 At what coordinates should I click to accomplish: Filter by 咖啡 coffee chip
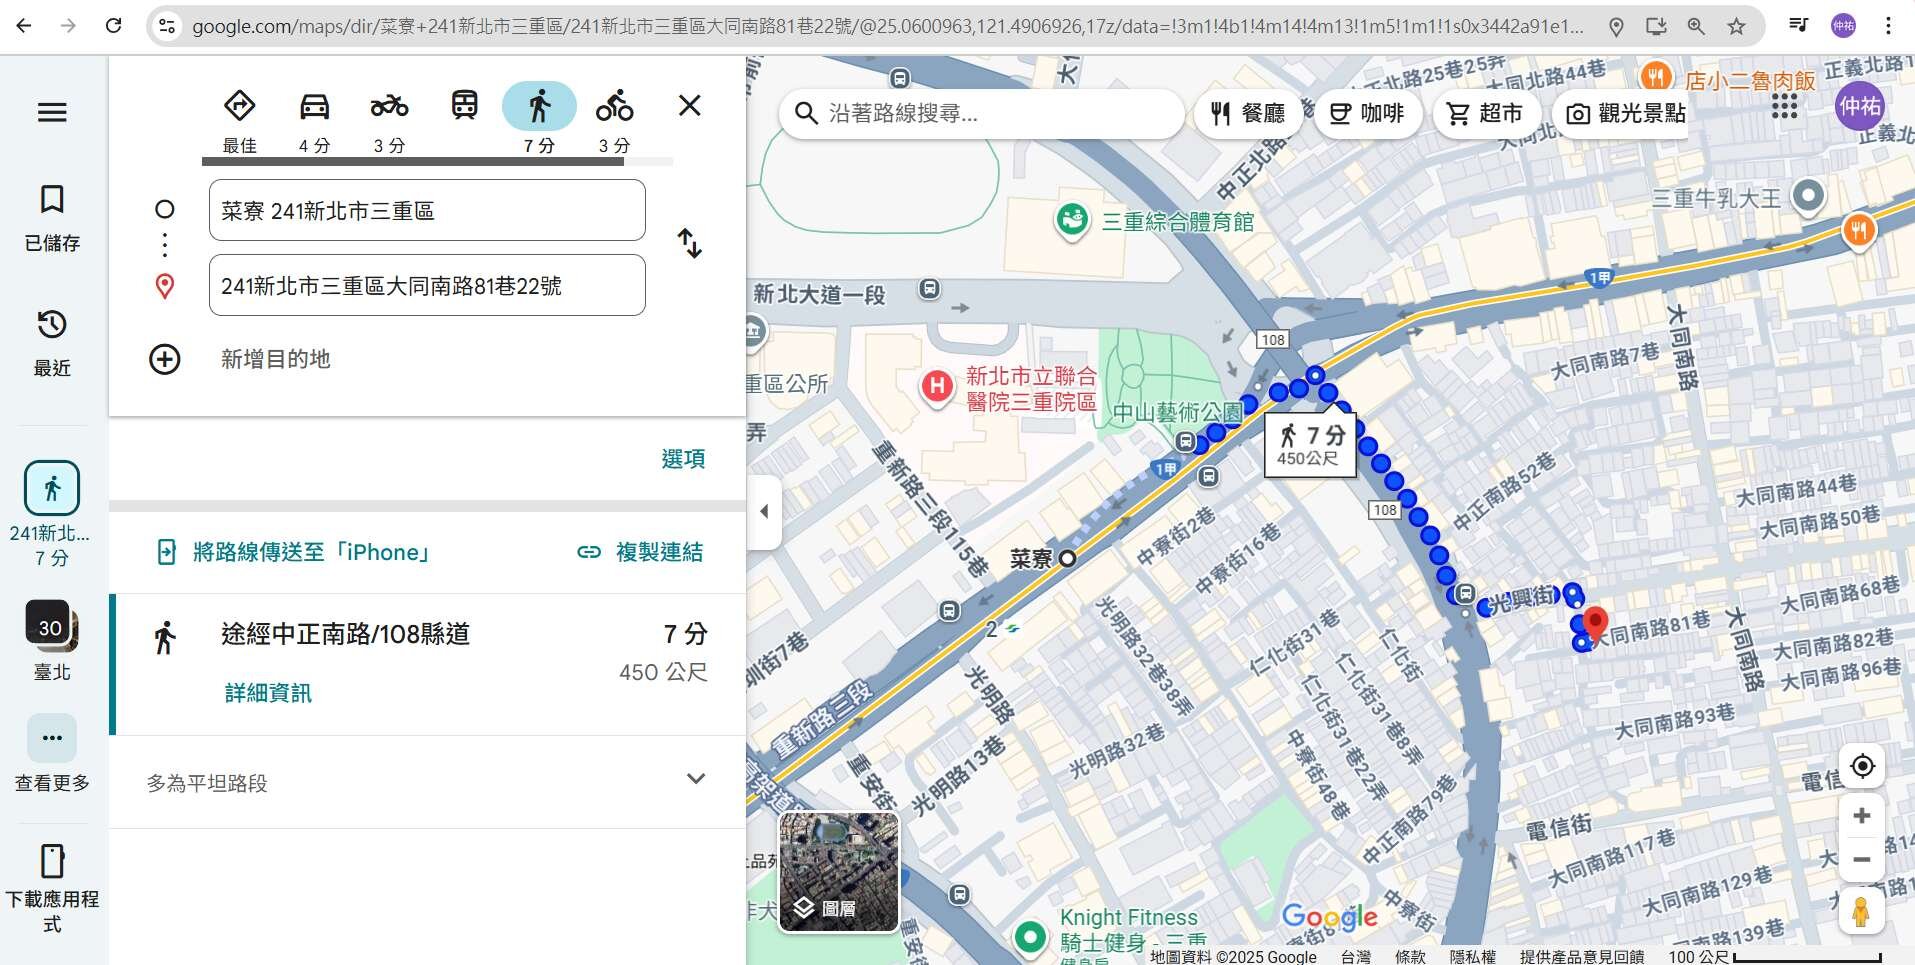pos(1367,114)
